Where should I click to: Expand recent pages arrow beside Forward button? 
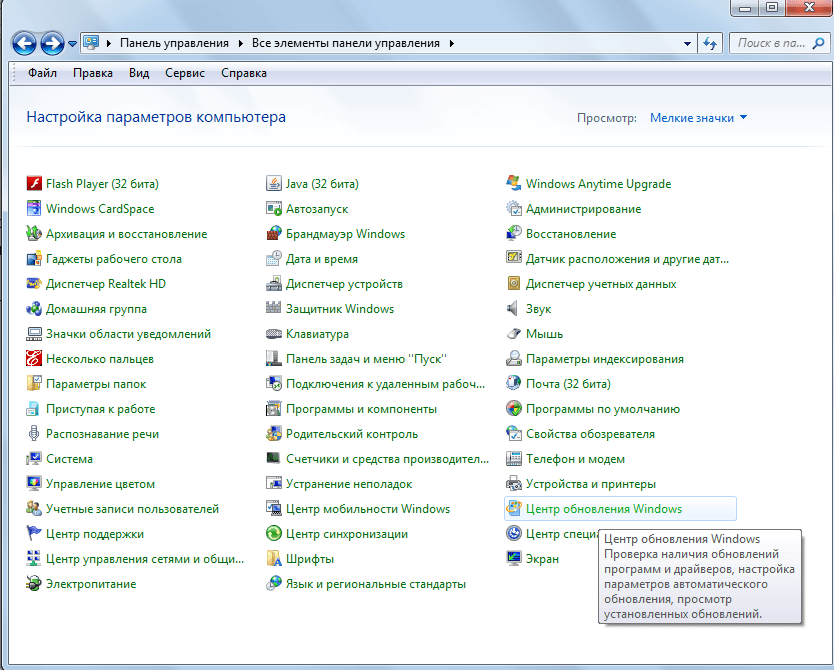pyautogui.click(x=72, y=44)
